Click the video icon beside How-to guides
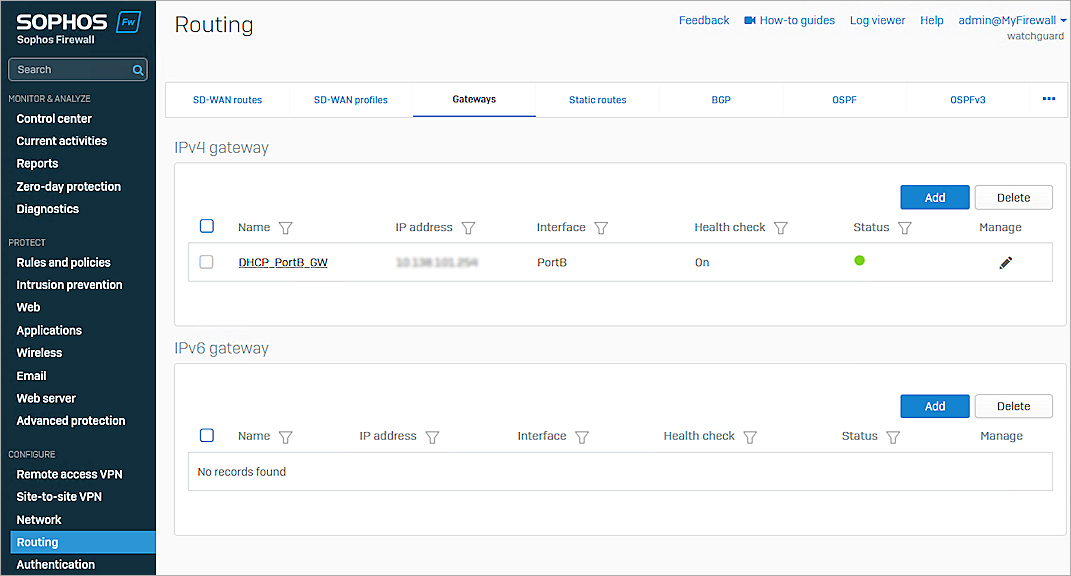The image size is (1071, 576). coord(749,19)
